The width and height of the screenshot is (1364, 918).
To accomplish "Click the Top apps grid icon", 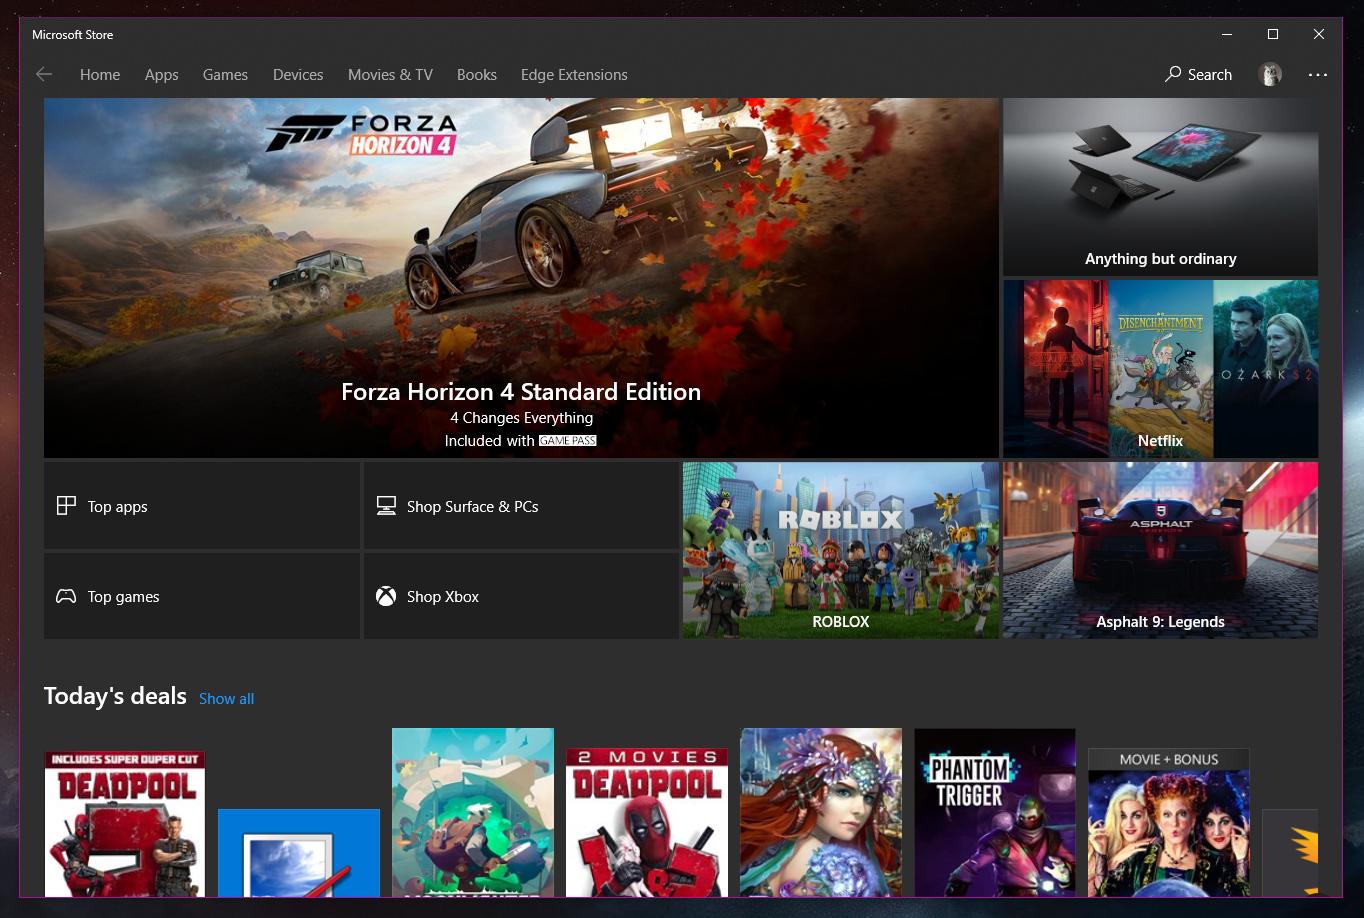I will point(66,506).
